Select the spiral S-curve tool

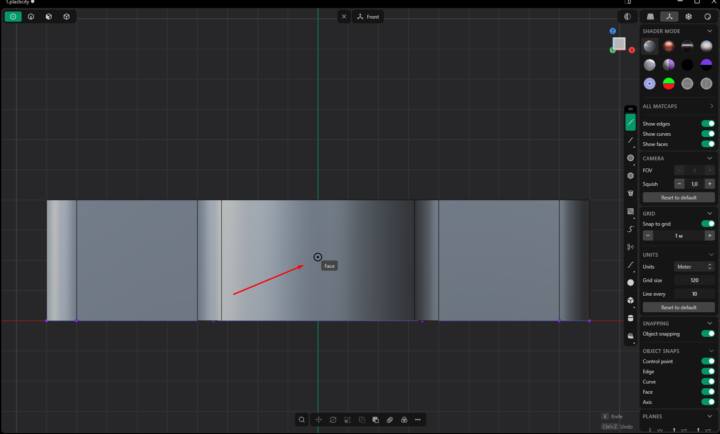(x=630, y=229)
